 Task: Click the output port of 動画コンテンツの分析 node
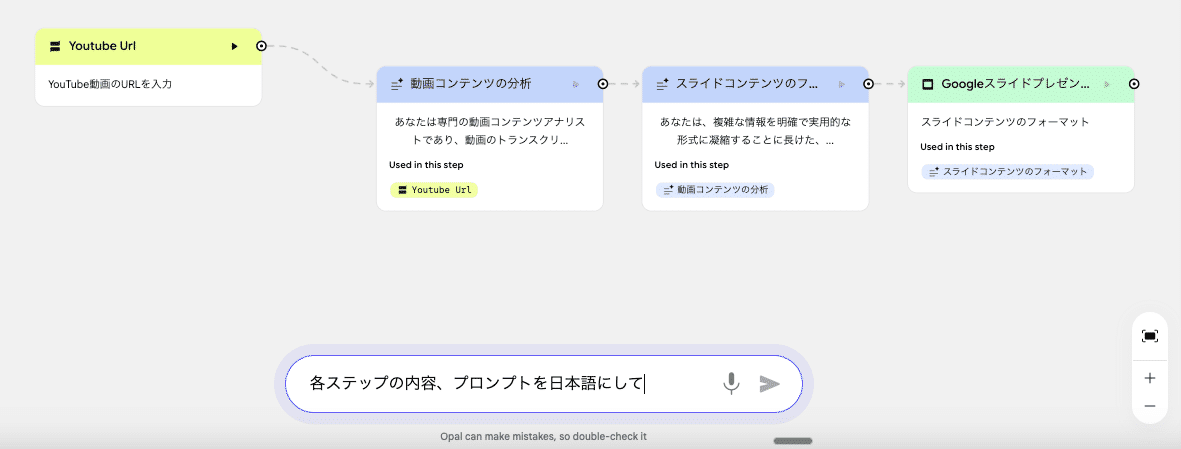click(603, 85)
